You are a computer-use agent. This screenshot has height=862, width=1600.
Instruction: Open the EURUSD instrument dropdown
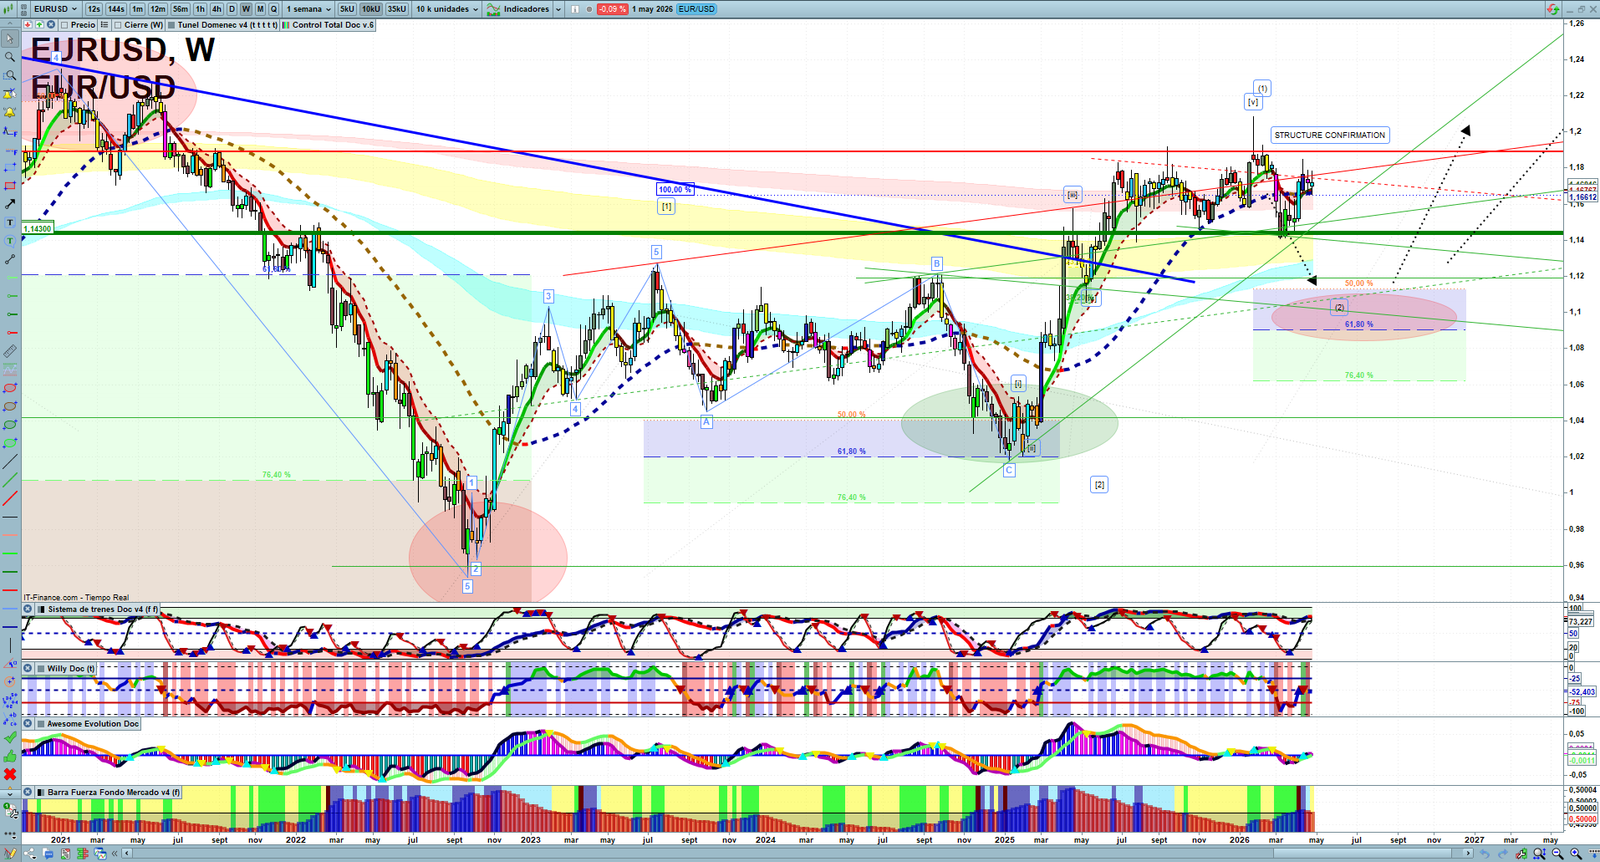[55, 9]
